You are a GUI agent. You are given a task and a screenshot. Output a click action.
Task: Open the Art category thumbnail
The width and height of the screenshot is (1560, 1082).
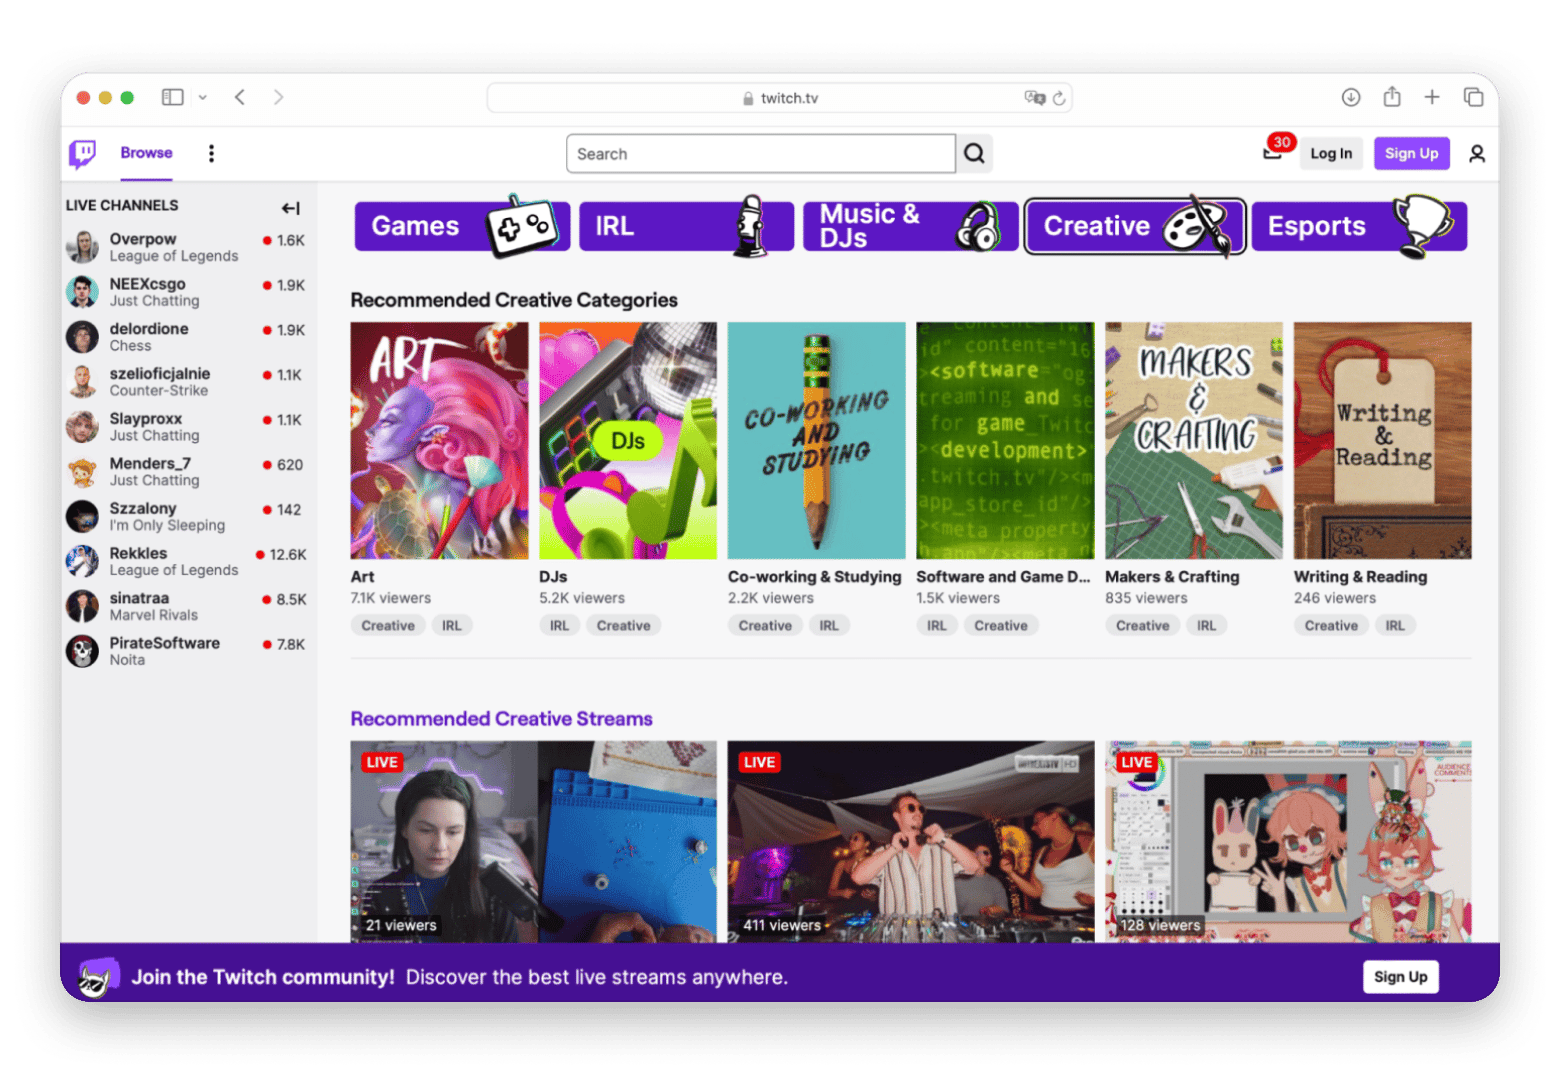tap(439, 440)
